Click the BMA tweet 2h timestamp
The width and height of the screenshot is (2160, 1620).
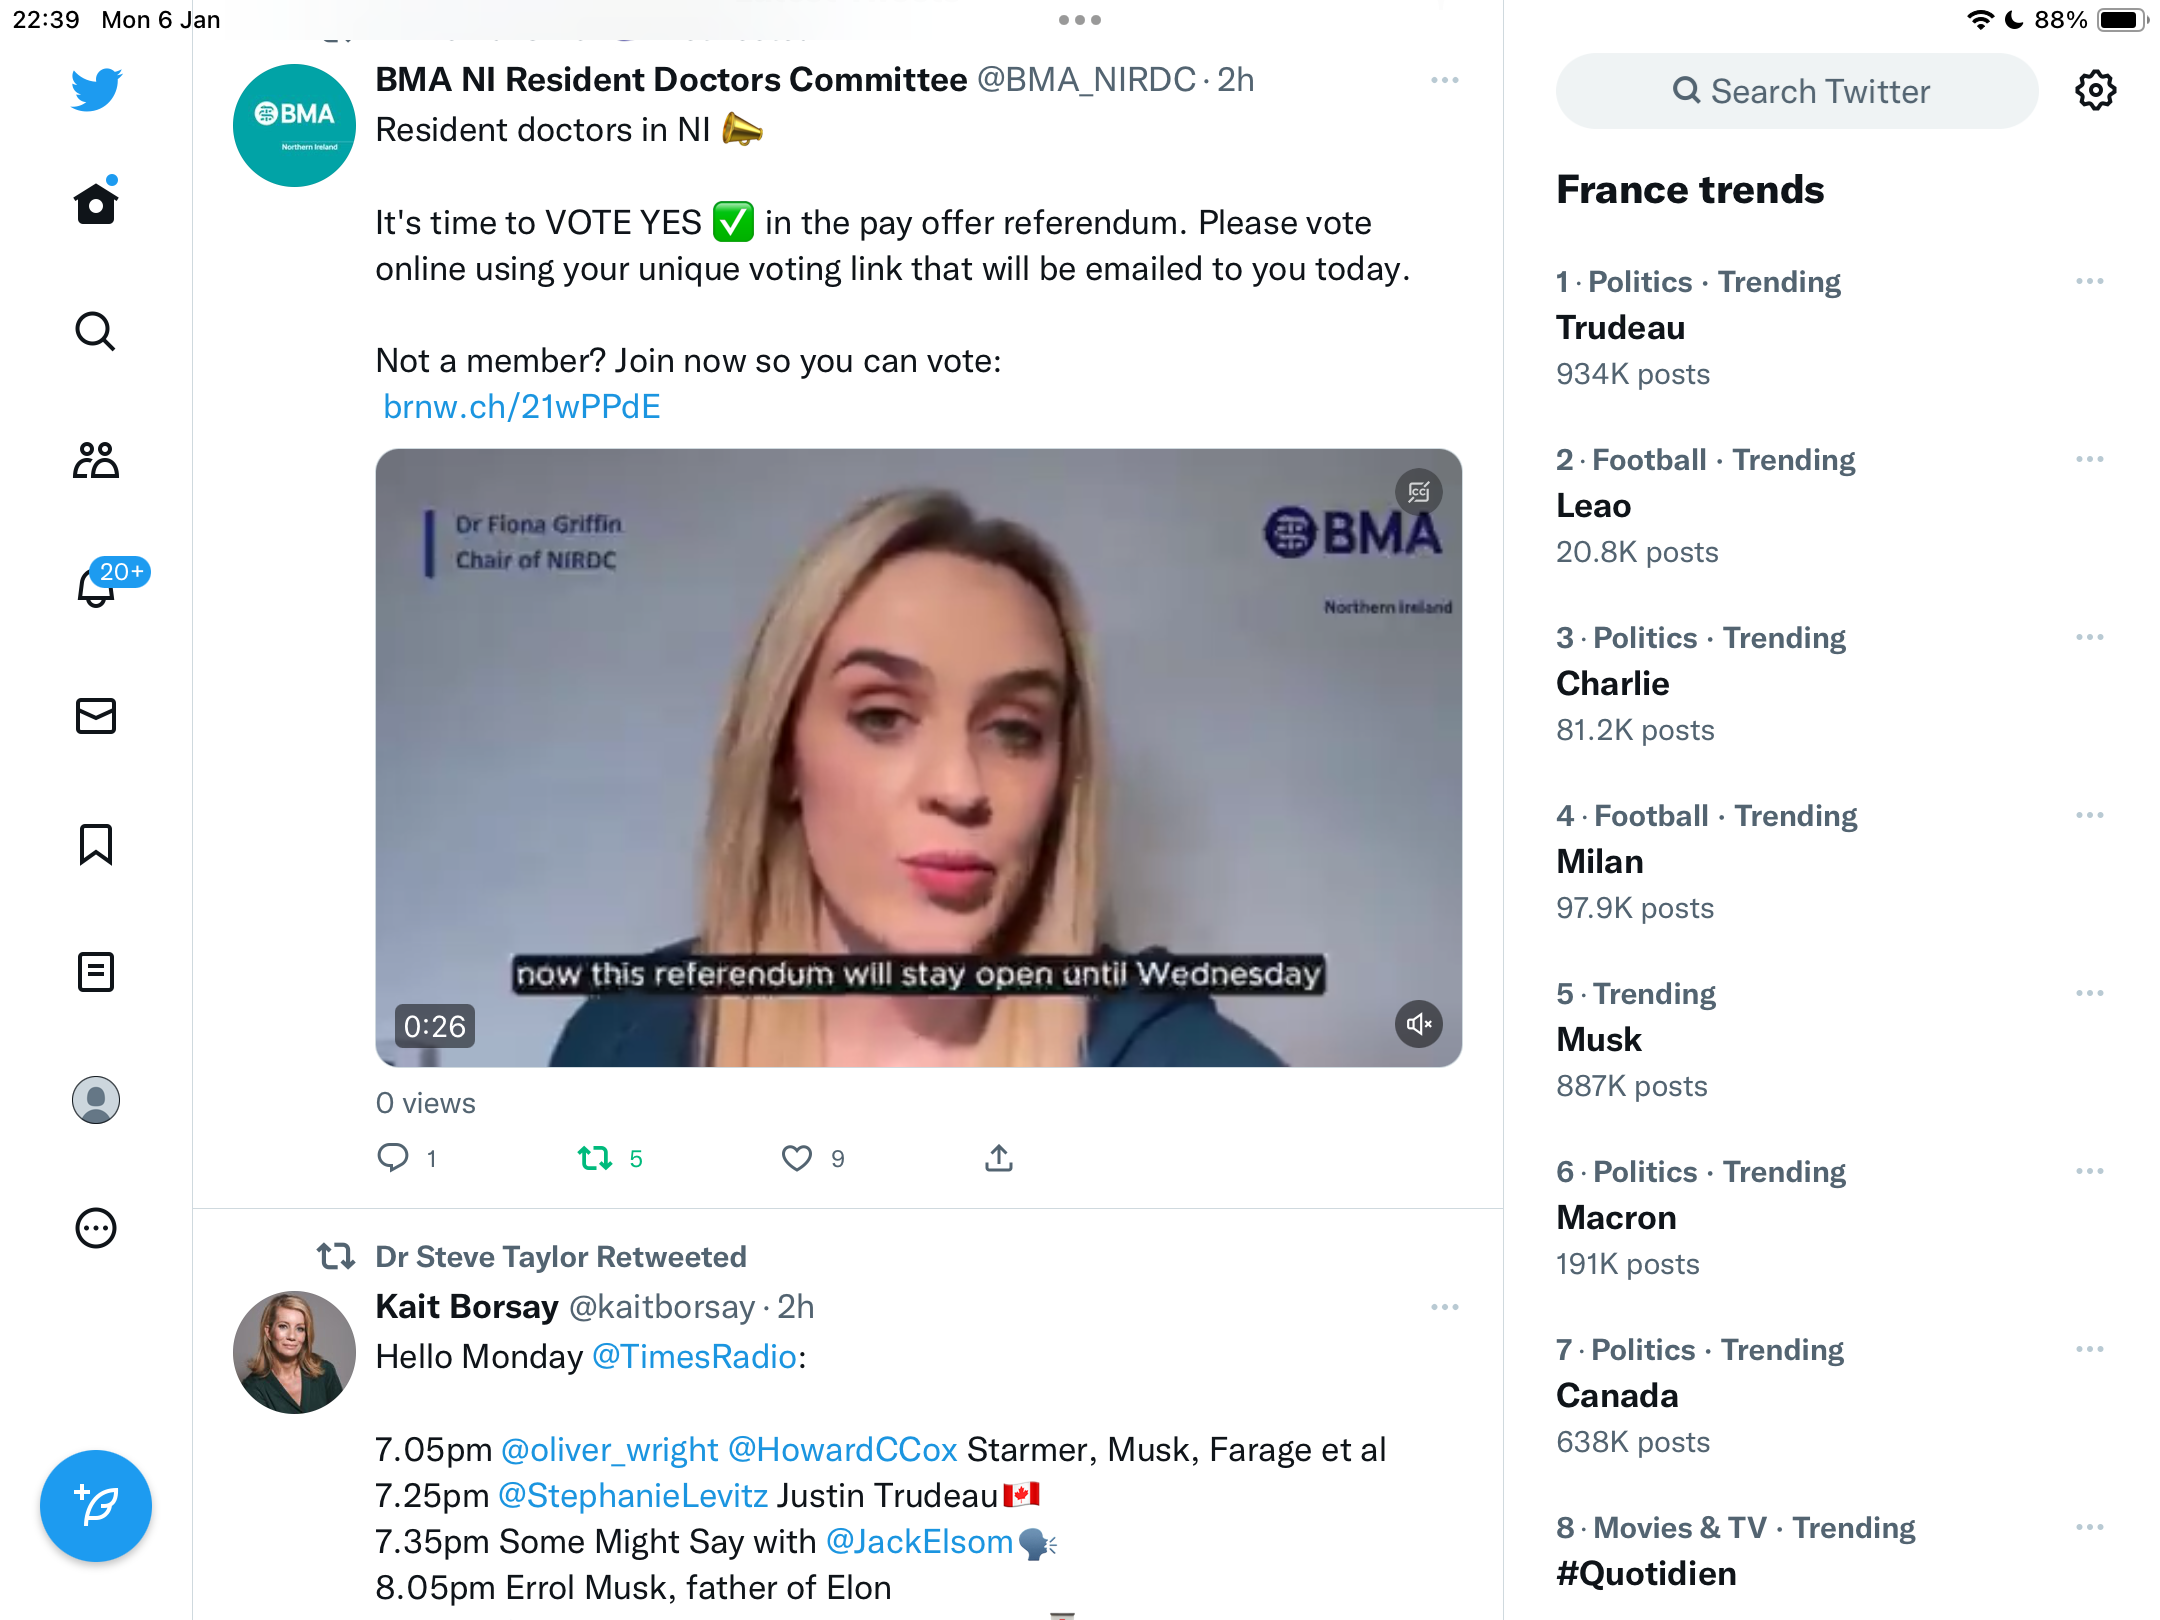pyautogui.click(x=1236, y=79)
